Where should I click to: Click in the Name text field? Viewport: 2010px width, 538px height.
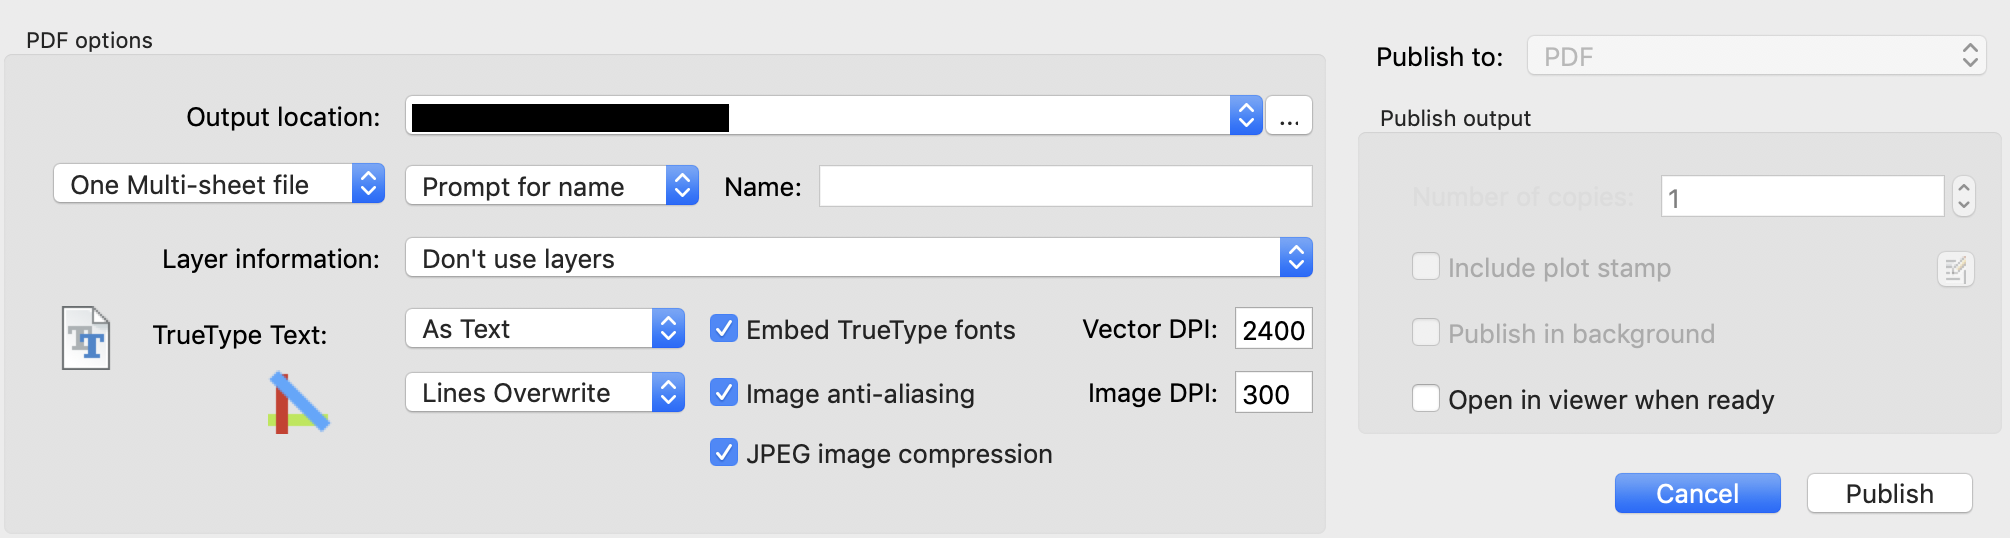click(x=1065, y=186)
